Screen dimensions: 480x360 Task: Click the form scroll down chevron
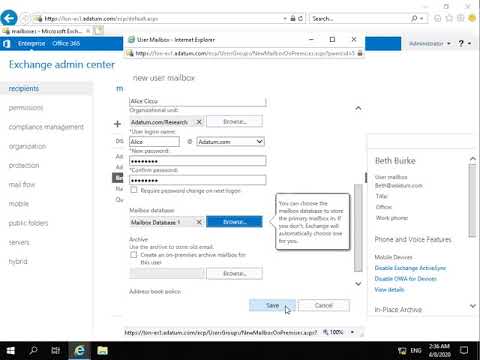coord(358,284)
